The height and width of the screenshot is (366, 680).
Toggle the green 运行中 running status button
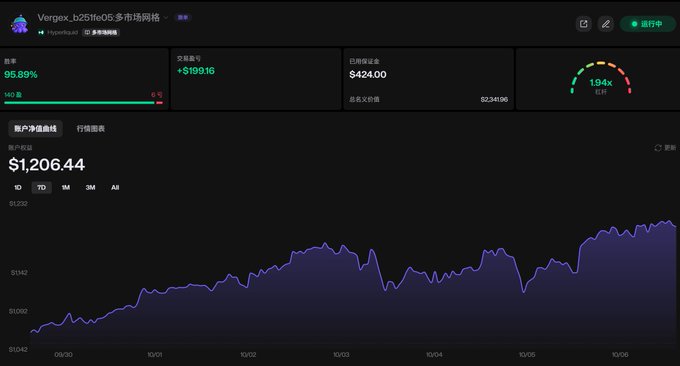coord(647,24)
